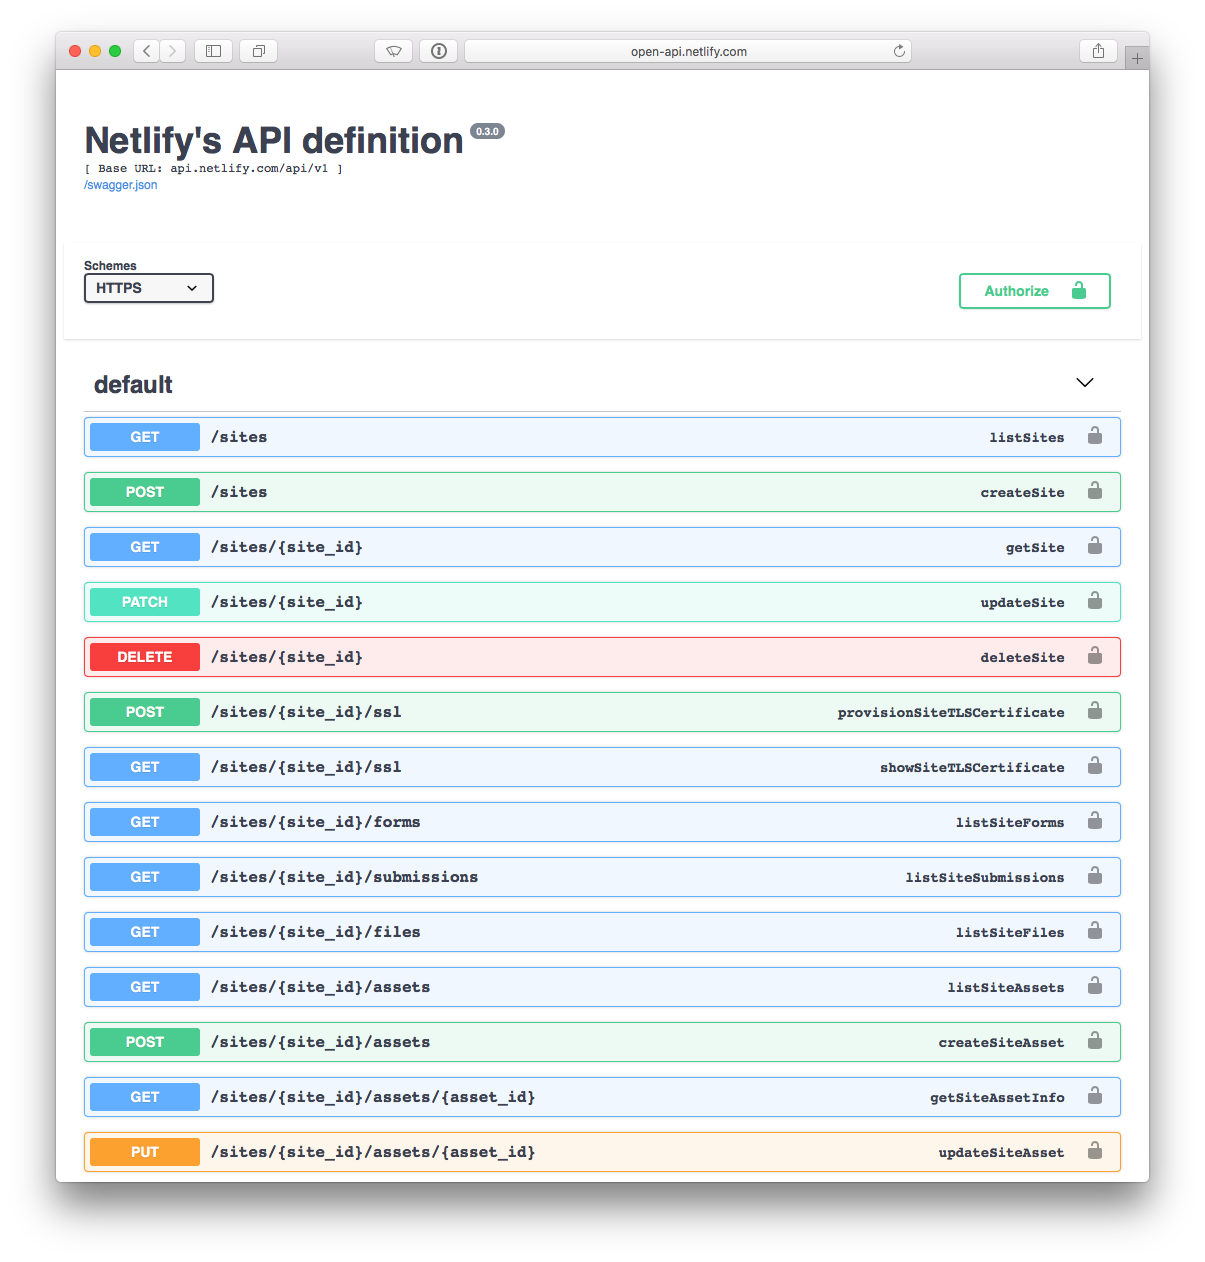This screenshot has height=1262, width=1205.
Task: Expand GET /sites/{site_id}/forms operation
Action: pos(602,822)
